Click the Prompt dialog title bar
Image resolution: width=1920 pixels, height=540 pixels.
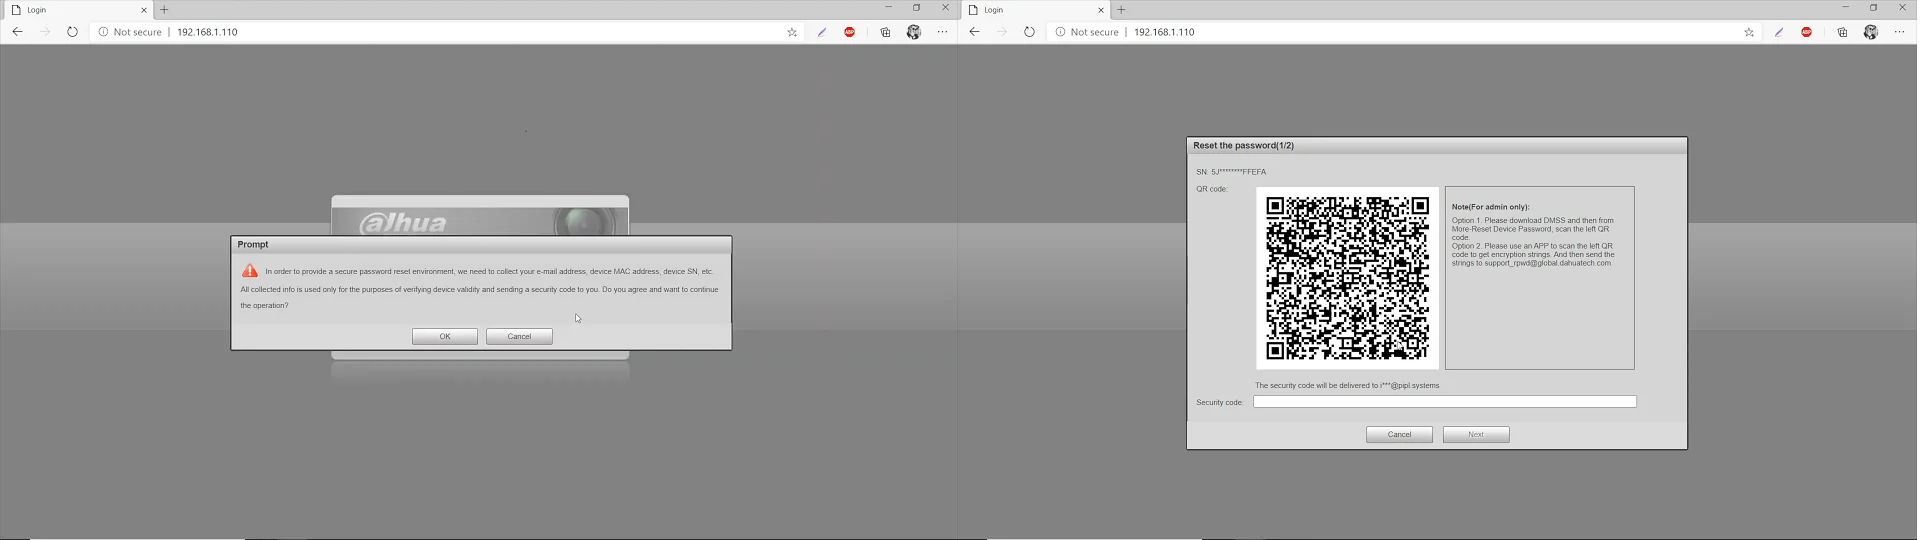coord(481,244)
